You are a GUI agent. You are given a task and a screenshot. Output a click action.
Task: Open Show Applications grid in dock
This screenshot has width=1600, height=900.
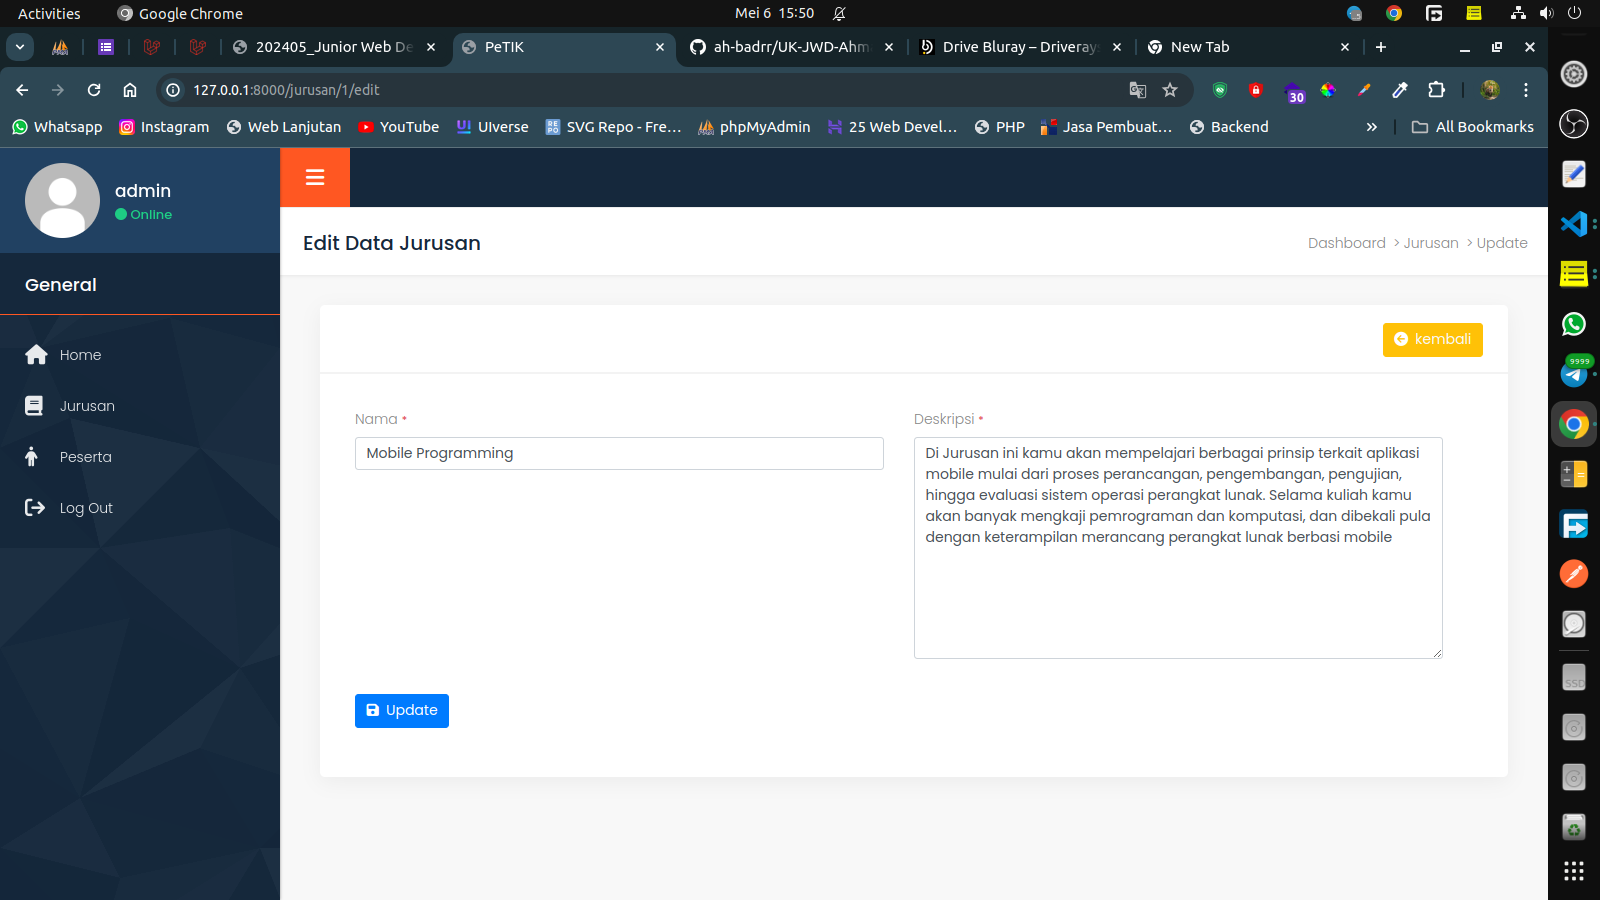point(1574,871)
